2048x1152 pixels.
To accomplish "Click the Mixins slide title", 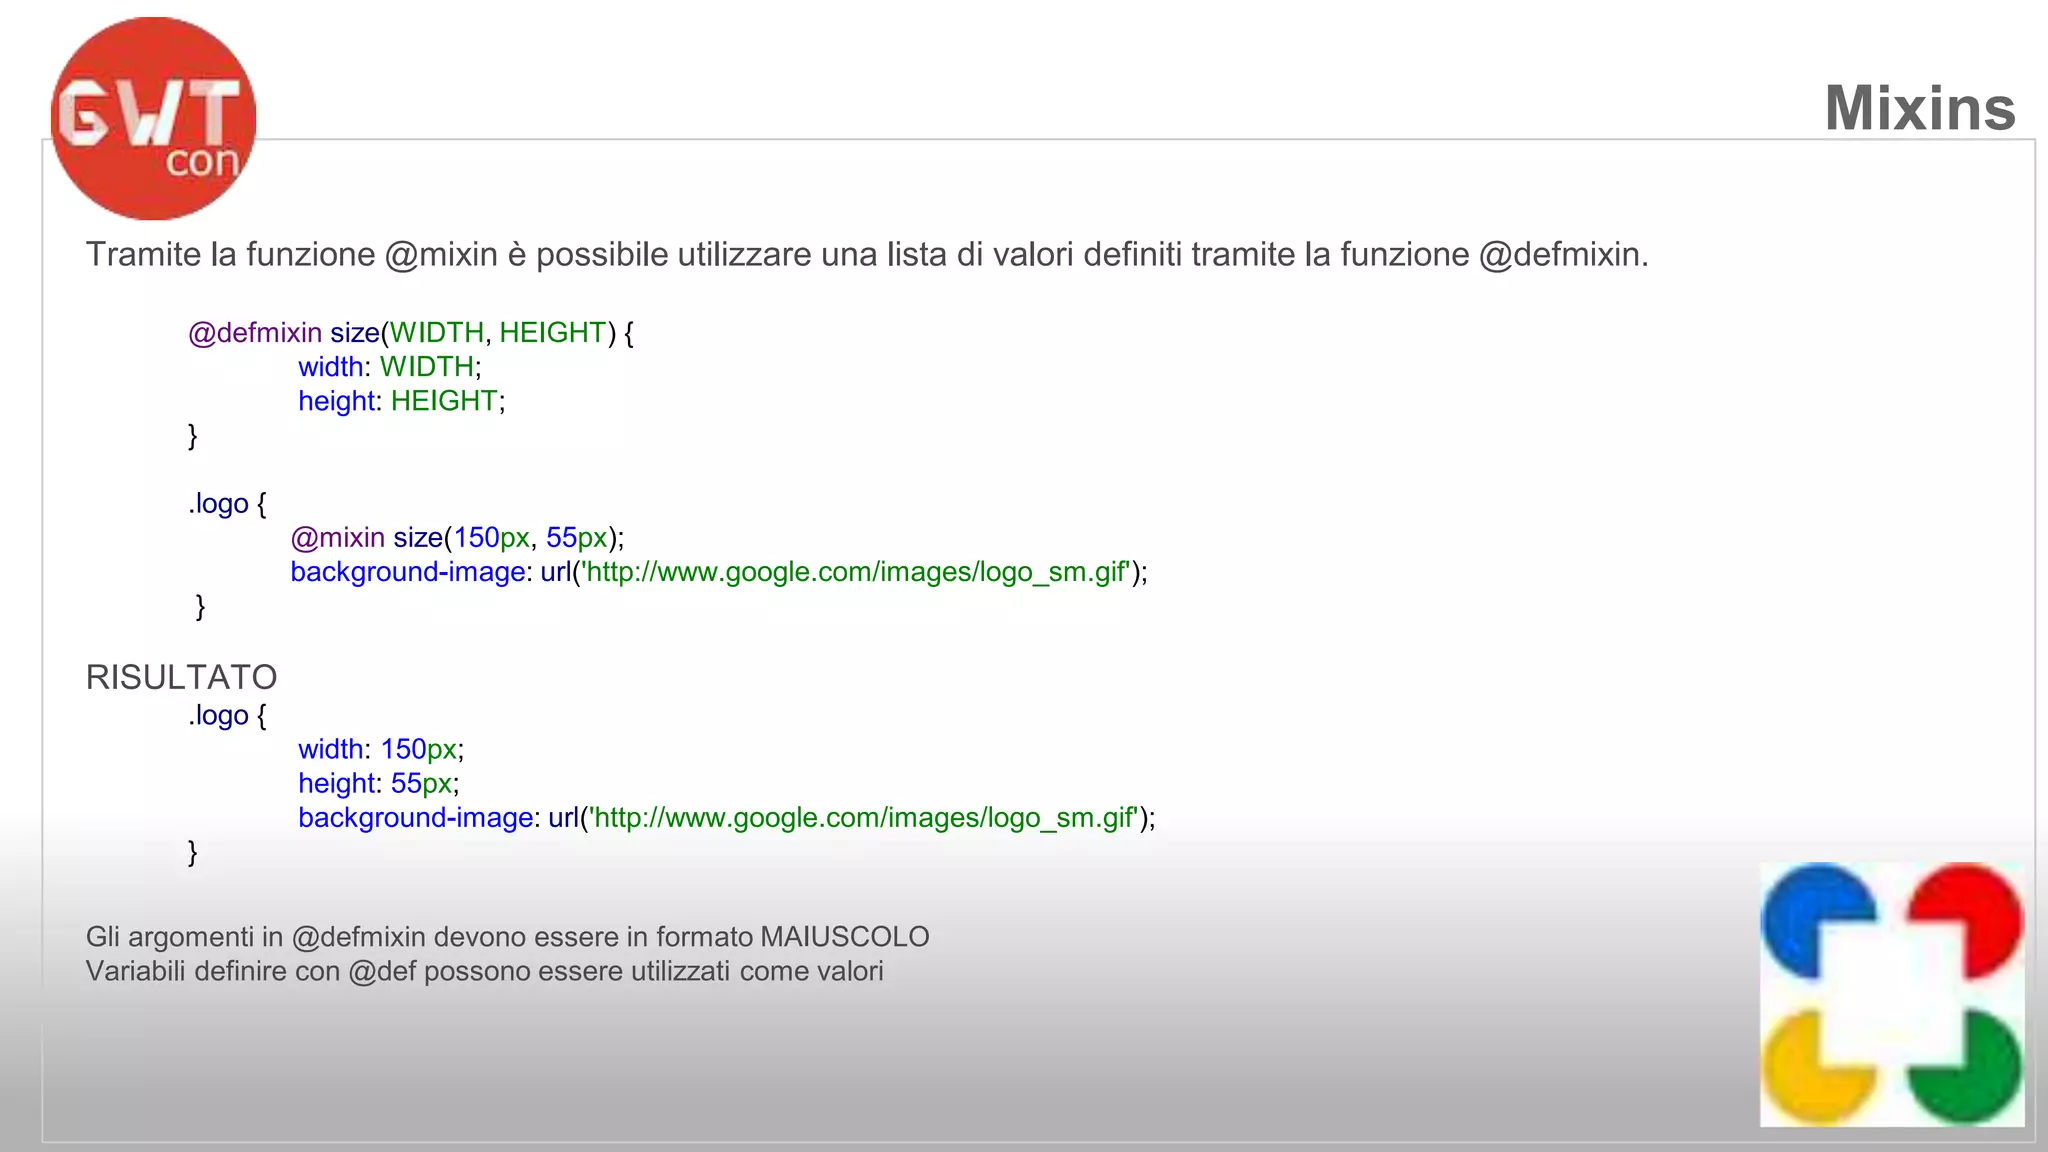I will tap(1919, 108).
